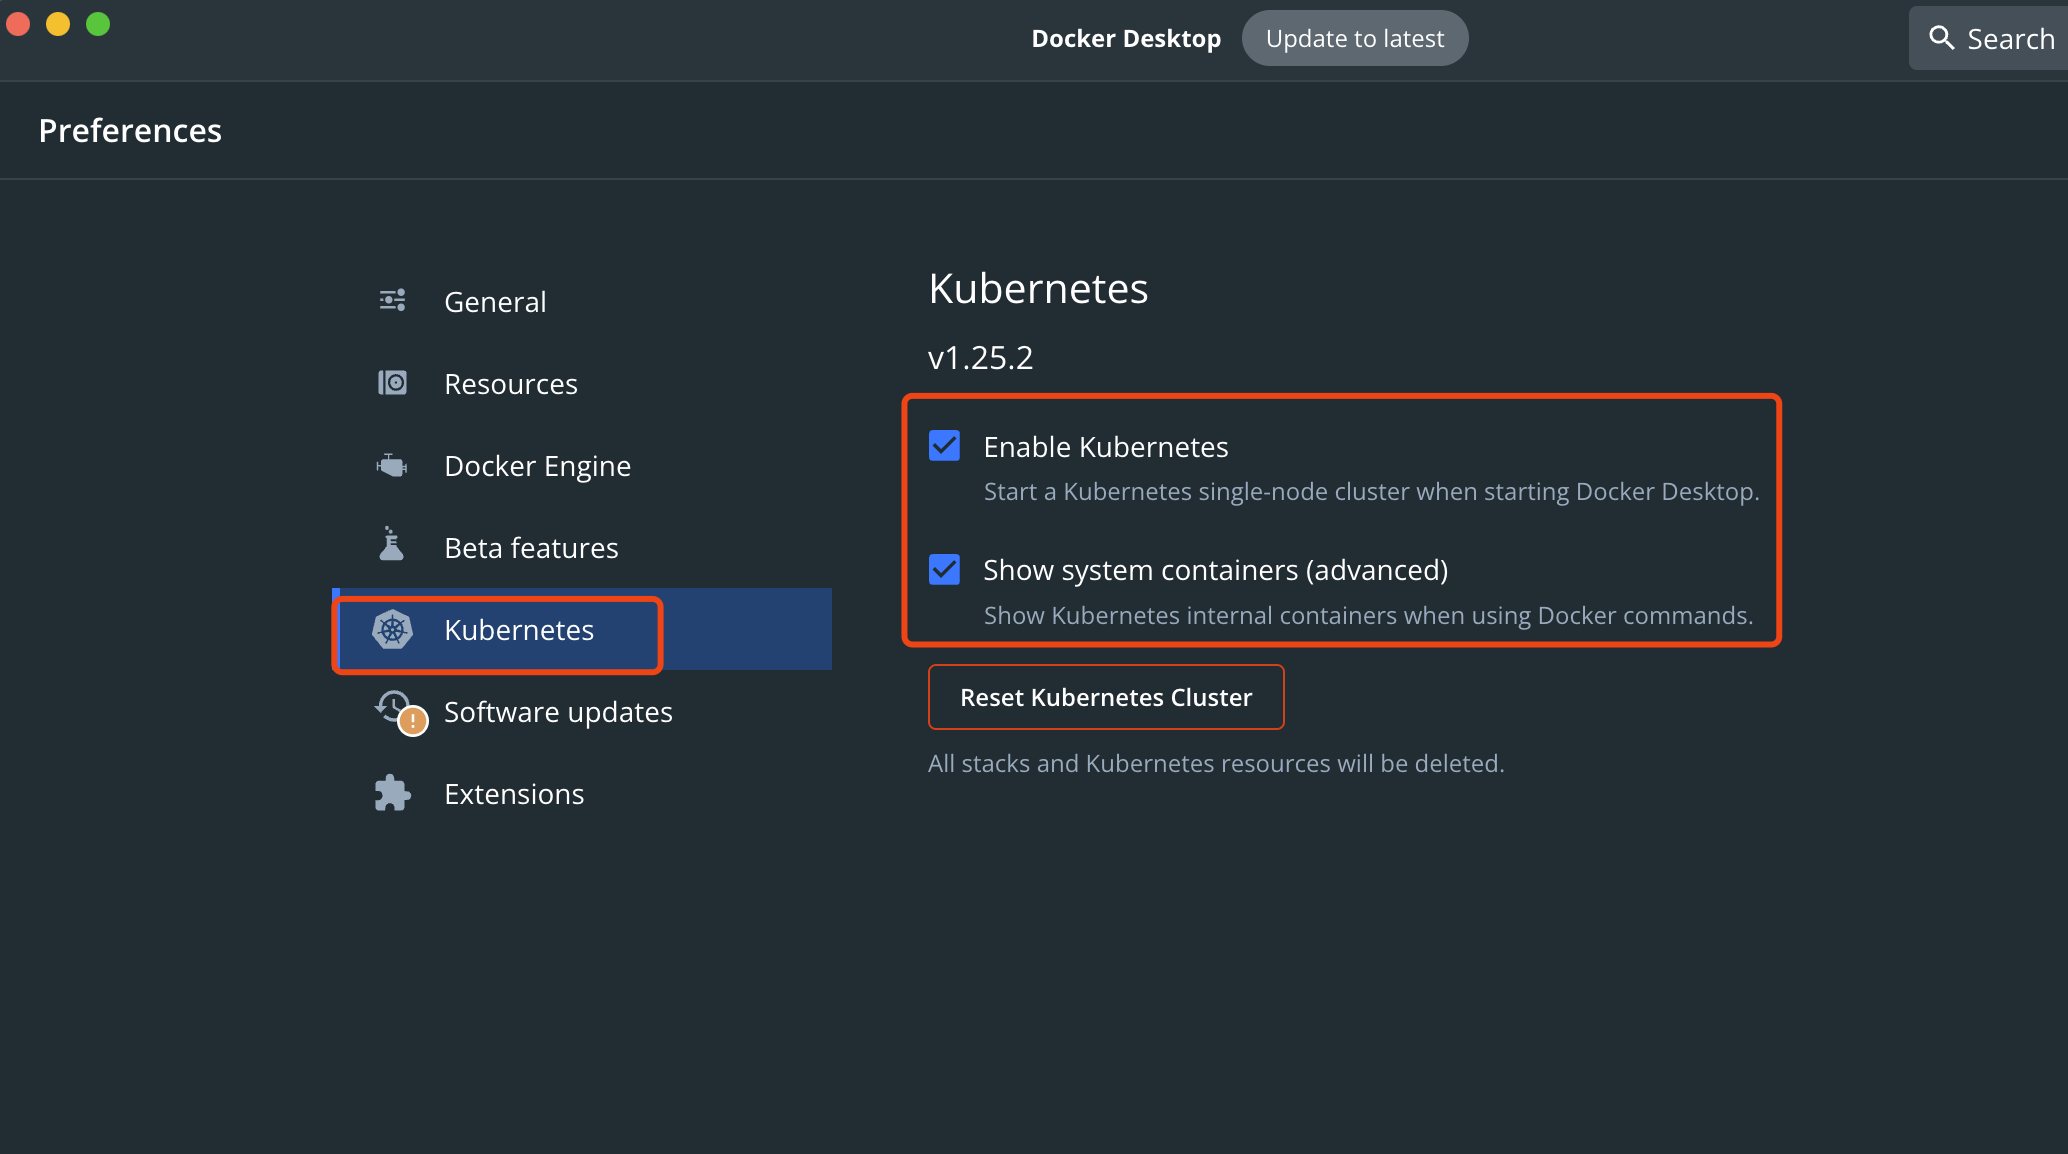2068x1154 pixels.
Task: Click the resources will be deleted note
Action: pyautogui.click(x=1216, y=763)
